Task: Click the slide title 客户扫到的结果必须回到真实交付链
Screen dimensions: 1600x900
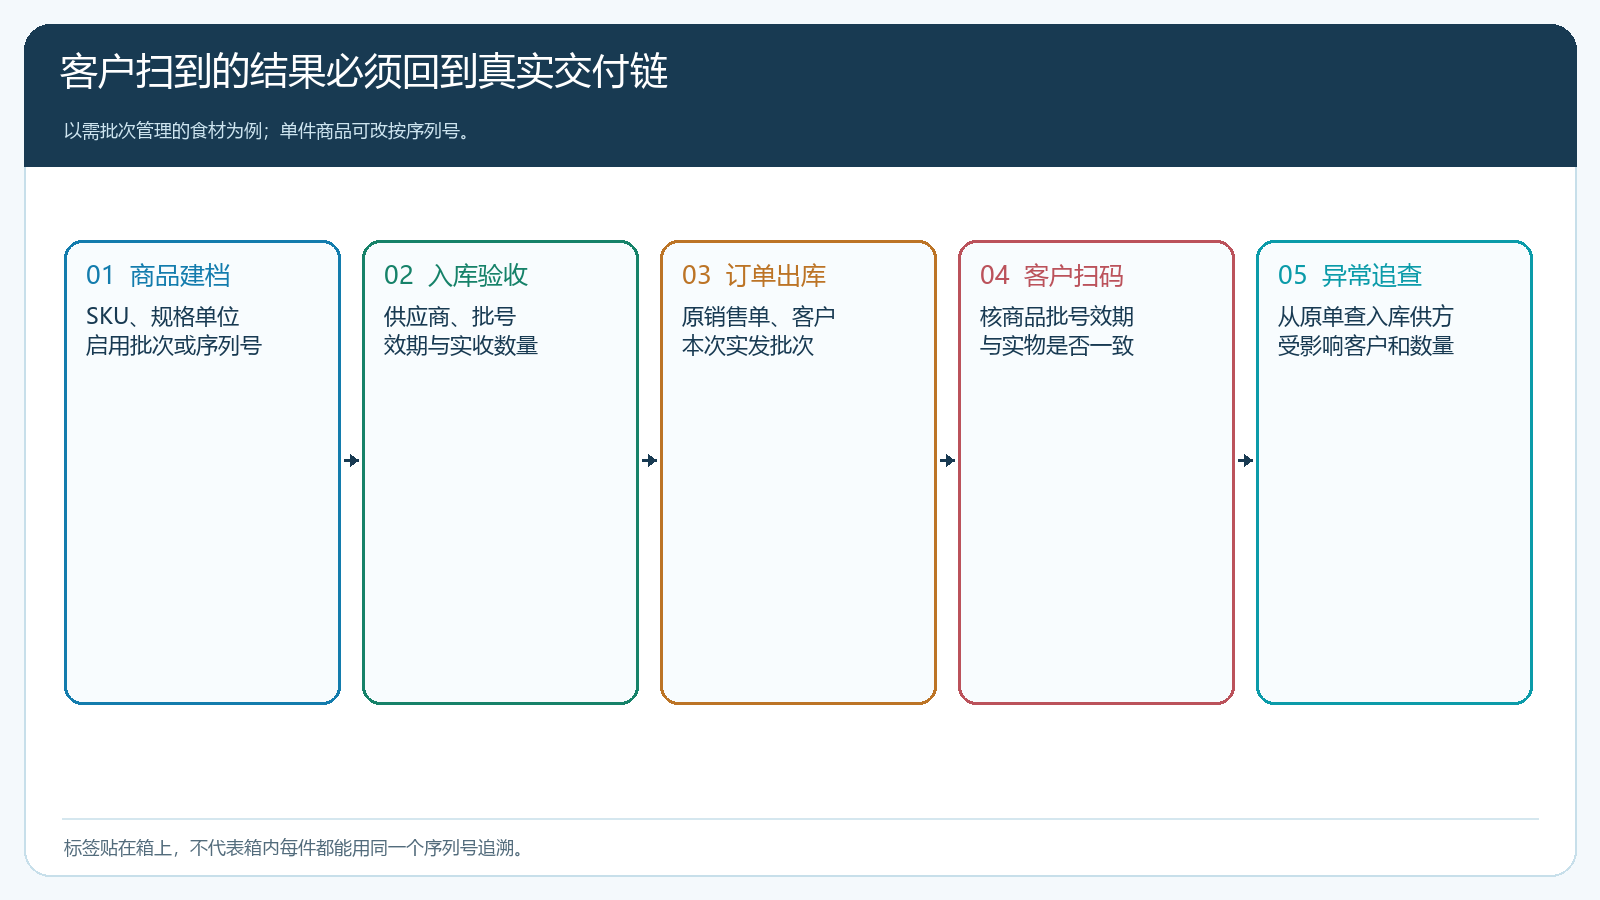Action: pos(363,71)
